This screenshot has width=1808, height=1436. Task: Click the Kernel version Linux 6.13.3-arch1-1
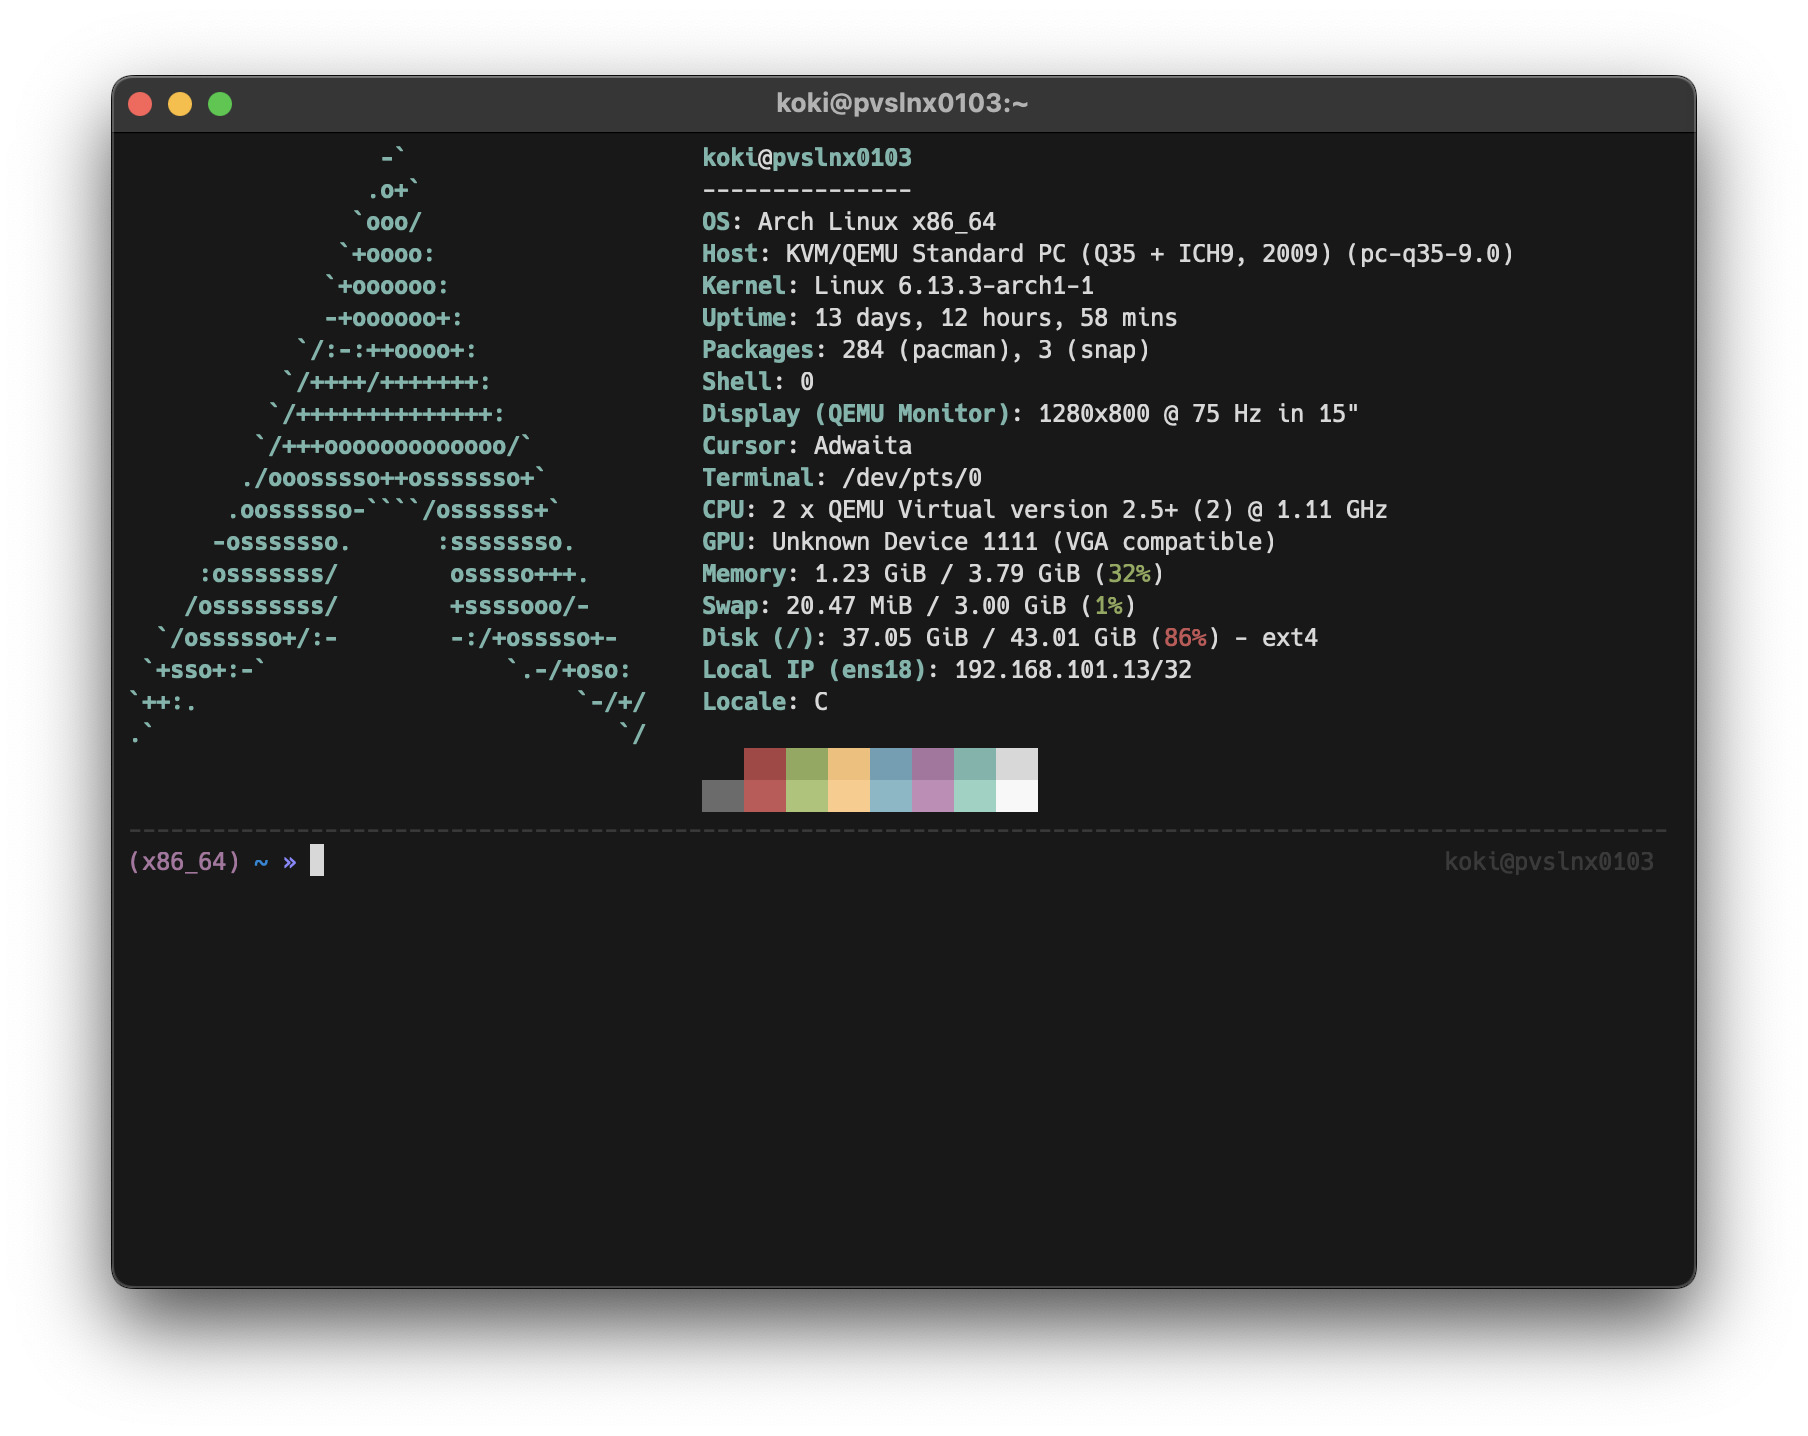tap(954, 285)
